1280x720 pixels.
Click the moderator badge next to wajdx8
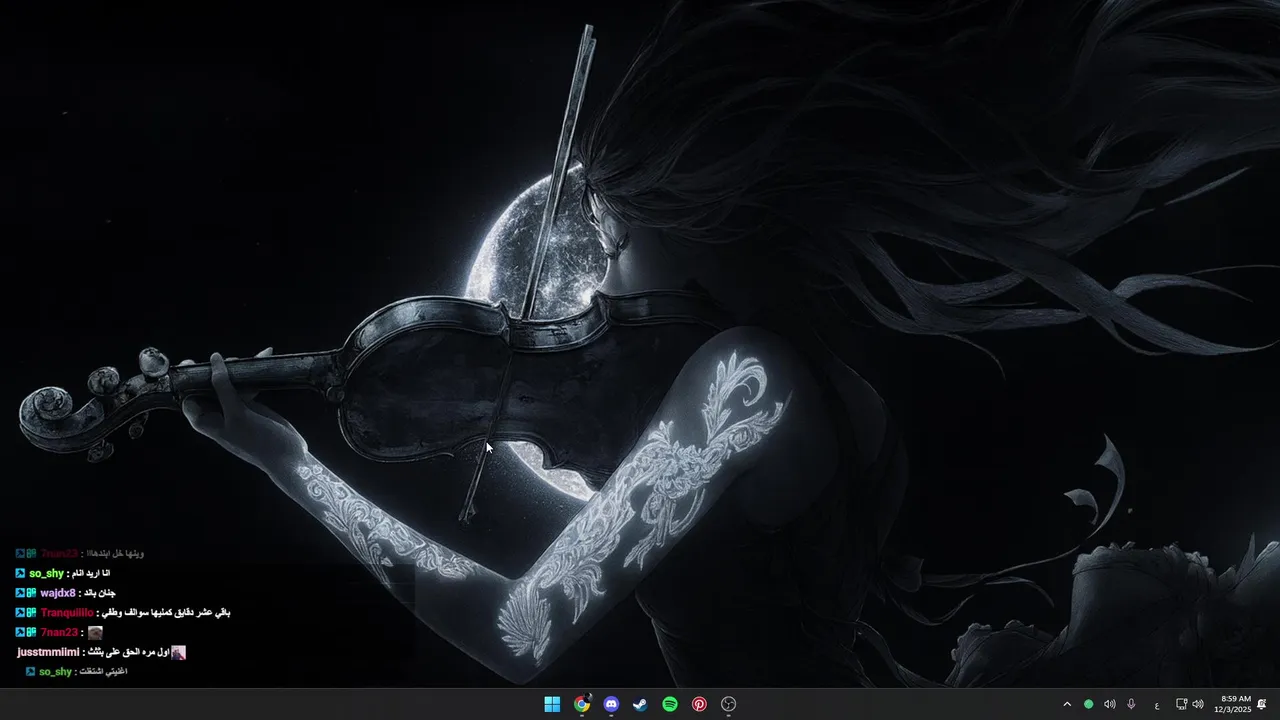pos(20,593)
